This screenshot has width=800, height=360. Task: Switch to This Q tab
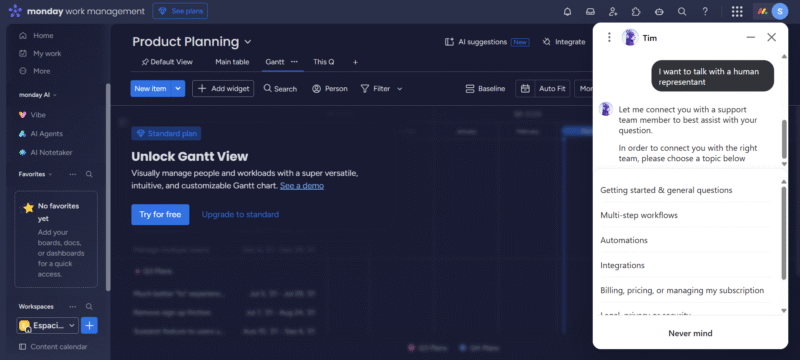(x=323, y=62)
